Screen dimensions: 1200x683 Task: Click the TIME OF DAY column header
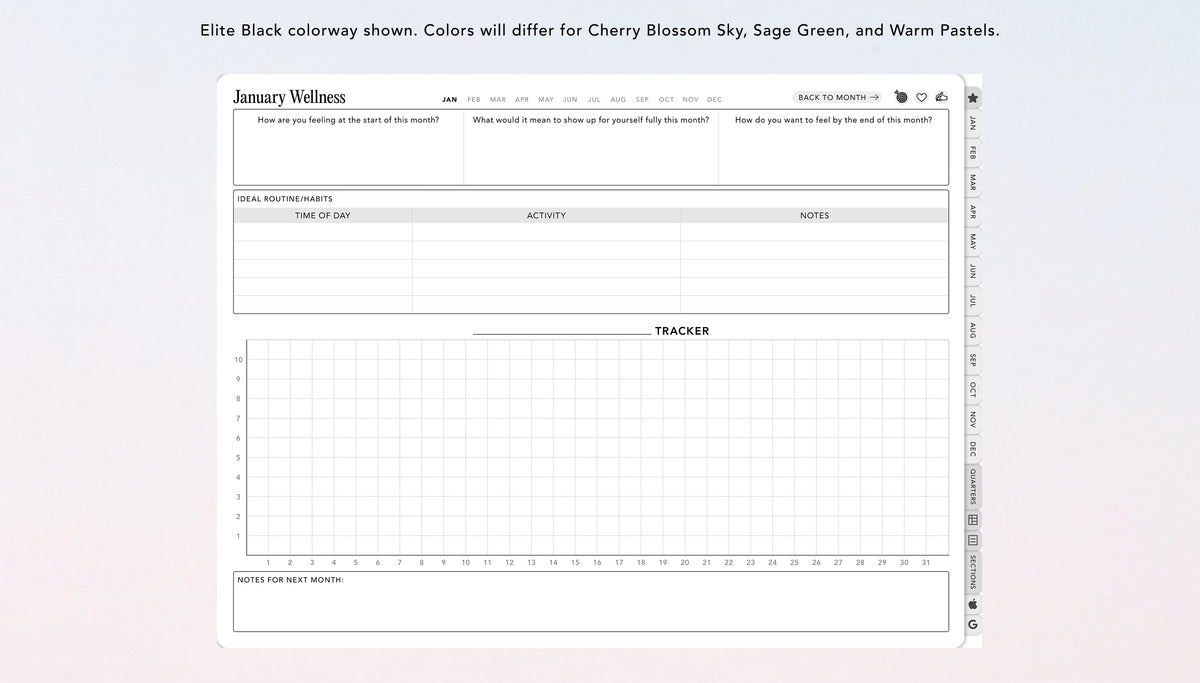coord(323,215)
